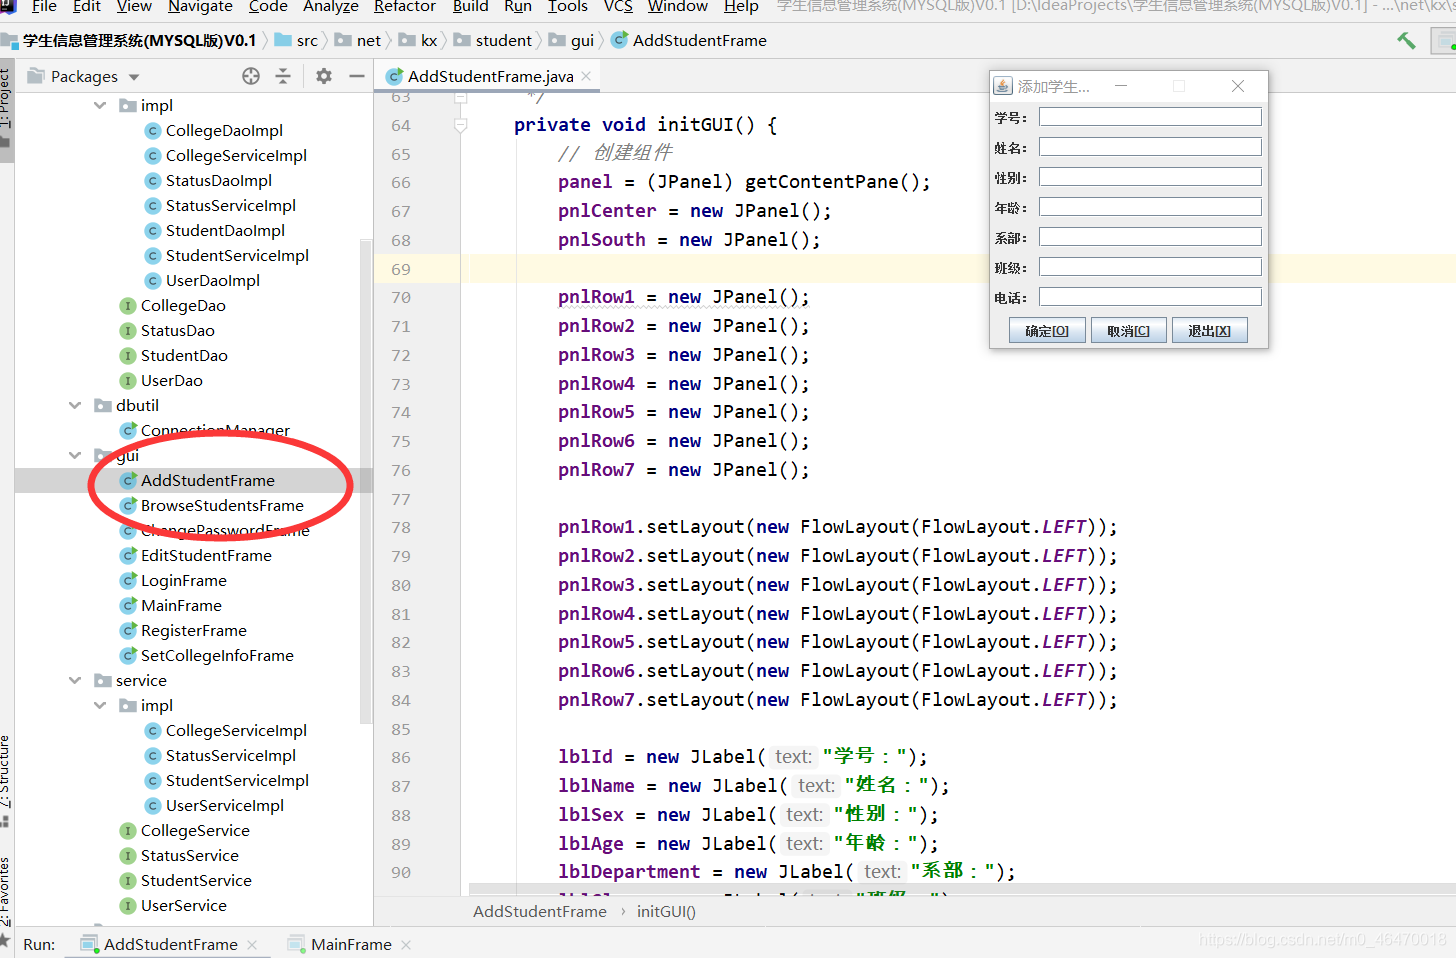Open the Navigate menu
The image size is (1456, 958).
pos(200,7)
